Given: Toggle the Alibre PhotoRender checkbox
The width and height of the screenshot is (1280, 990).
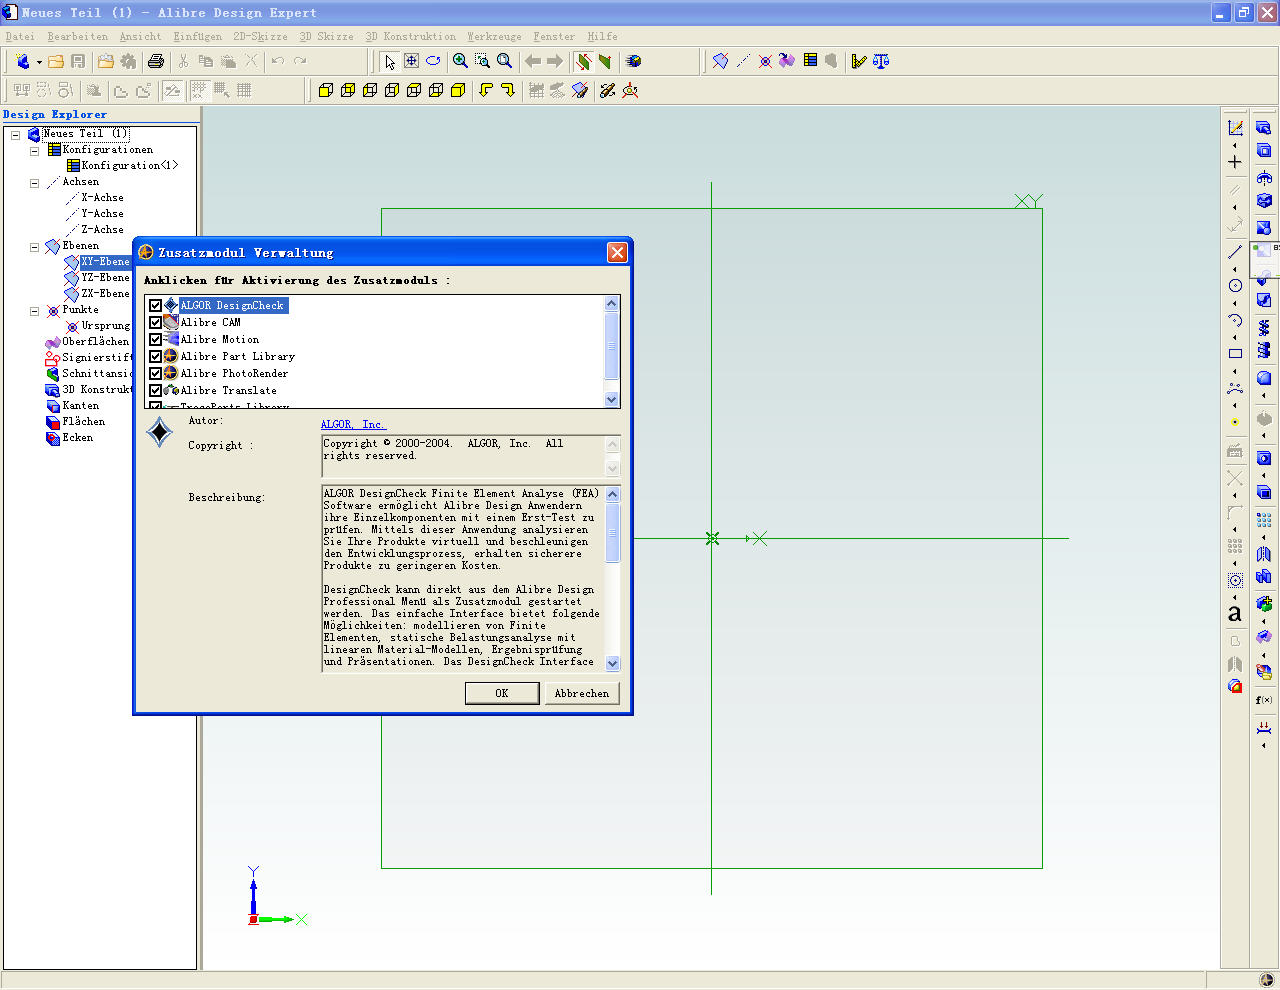Looking at the screenshot, I should tap(155, 374).
